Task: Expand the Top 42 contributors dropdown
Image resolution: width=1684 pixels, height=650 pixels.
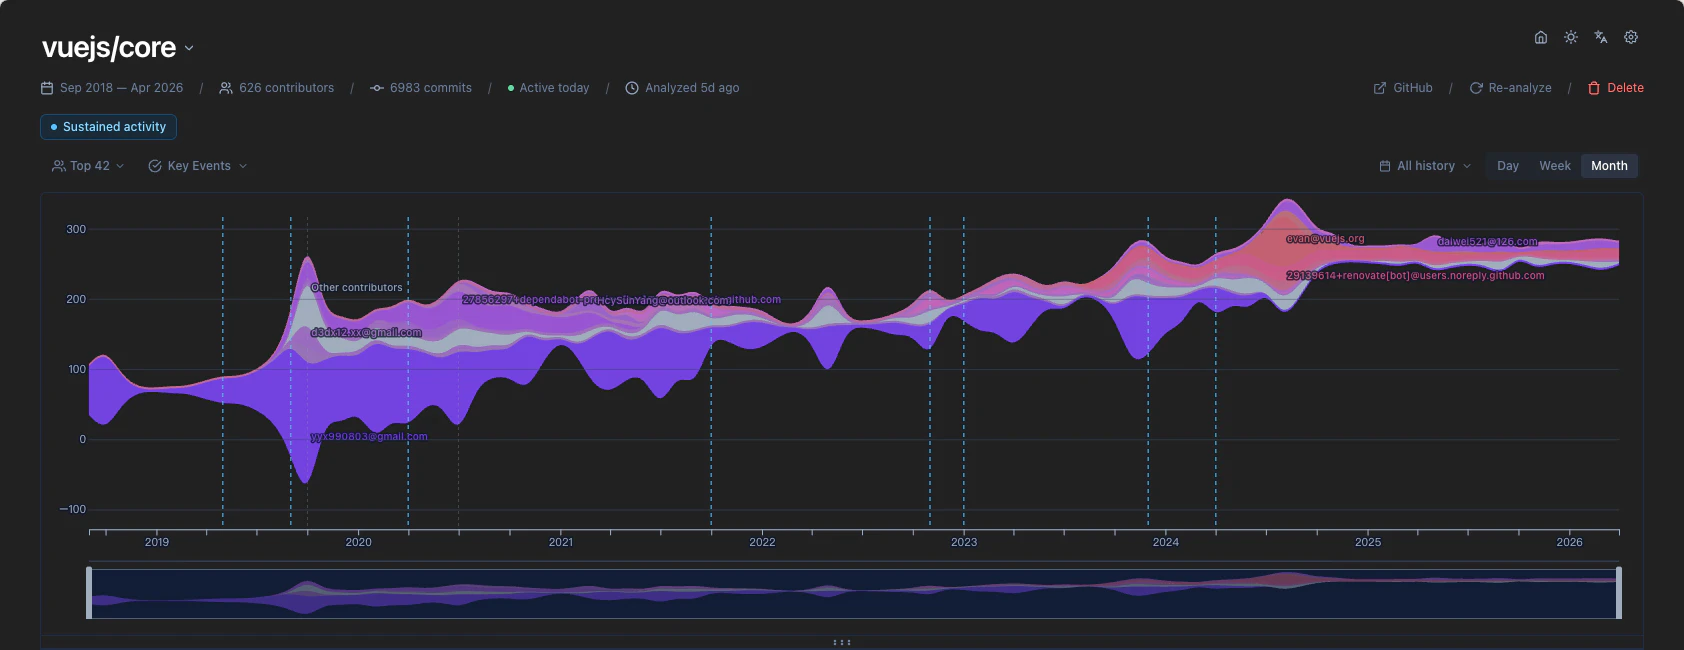Action: pyautogui.click(x=88, y=166)
